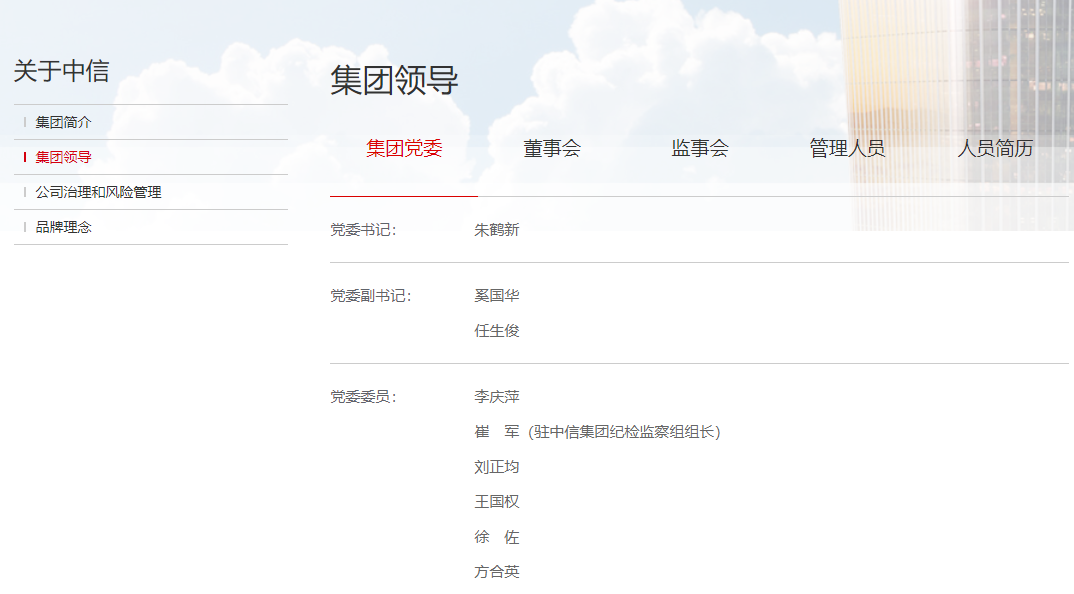Click the 党委副书记 label

[371, 296]
